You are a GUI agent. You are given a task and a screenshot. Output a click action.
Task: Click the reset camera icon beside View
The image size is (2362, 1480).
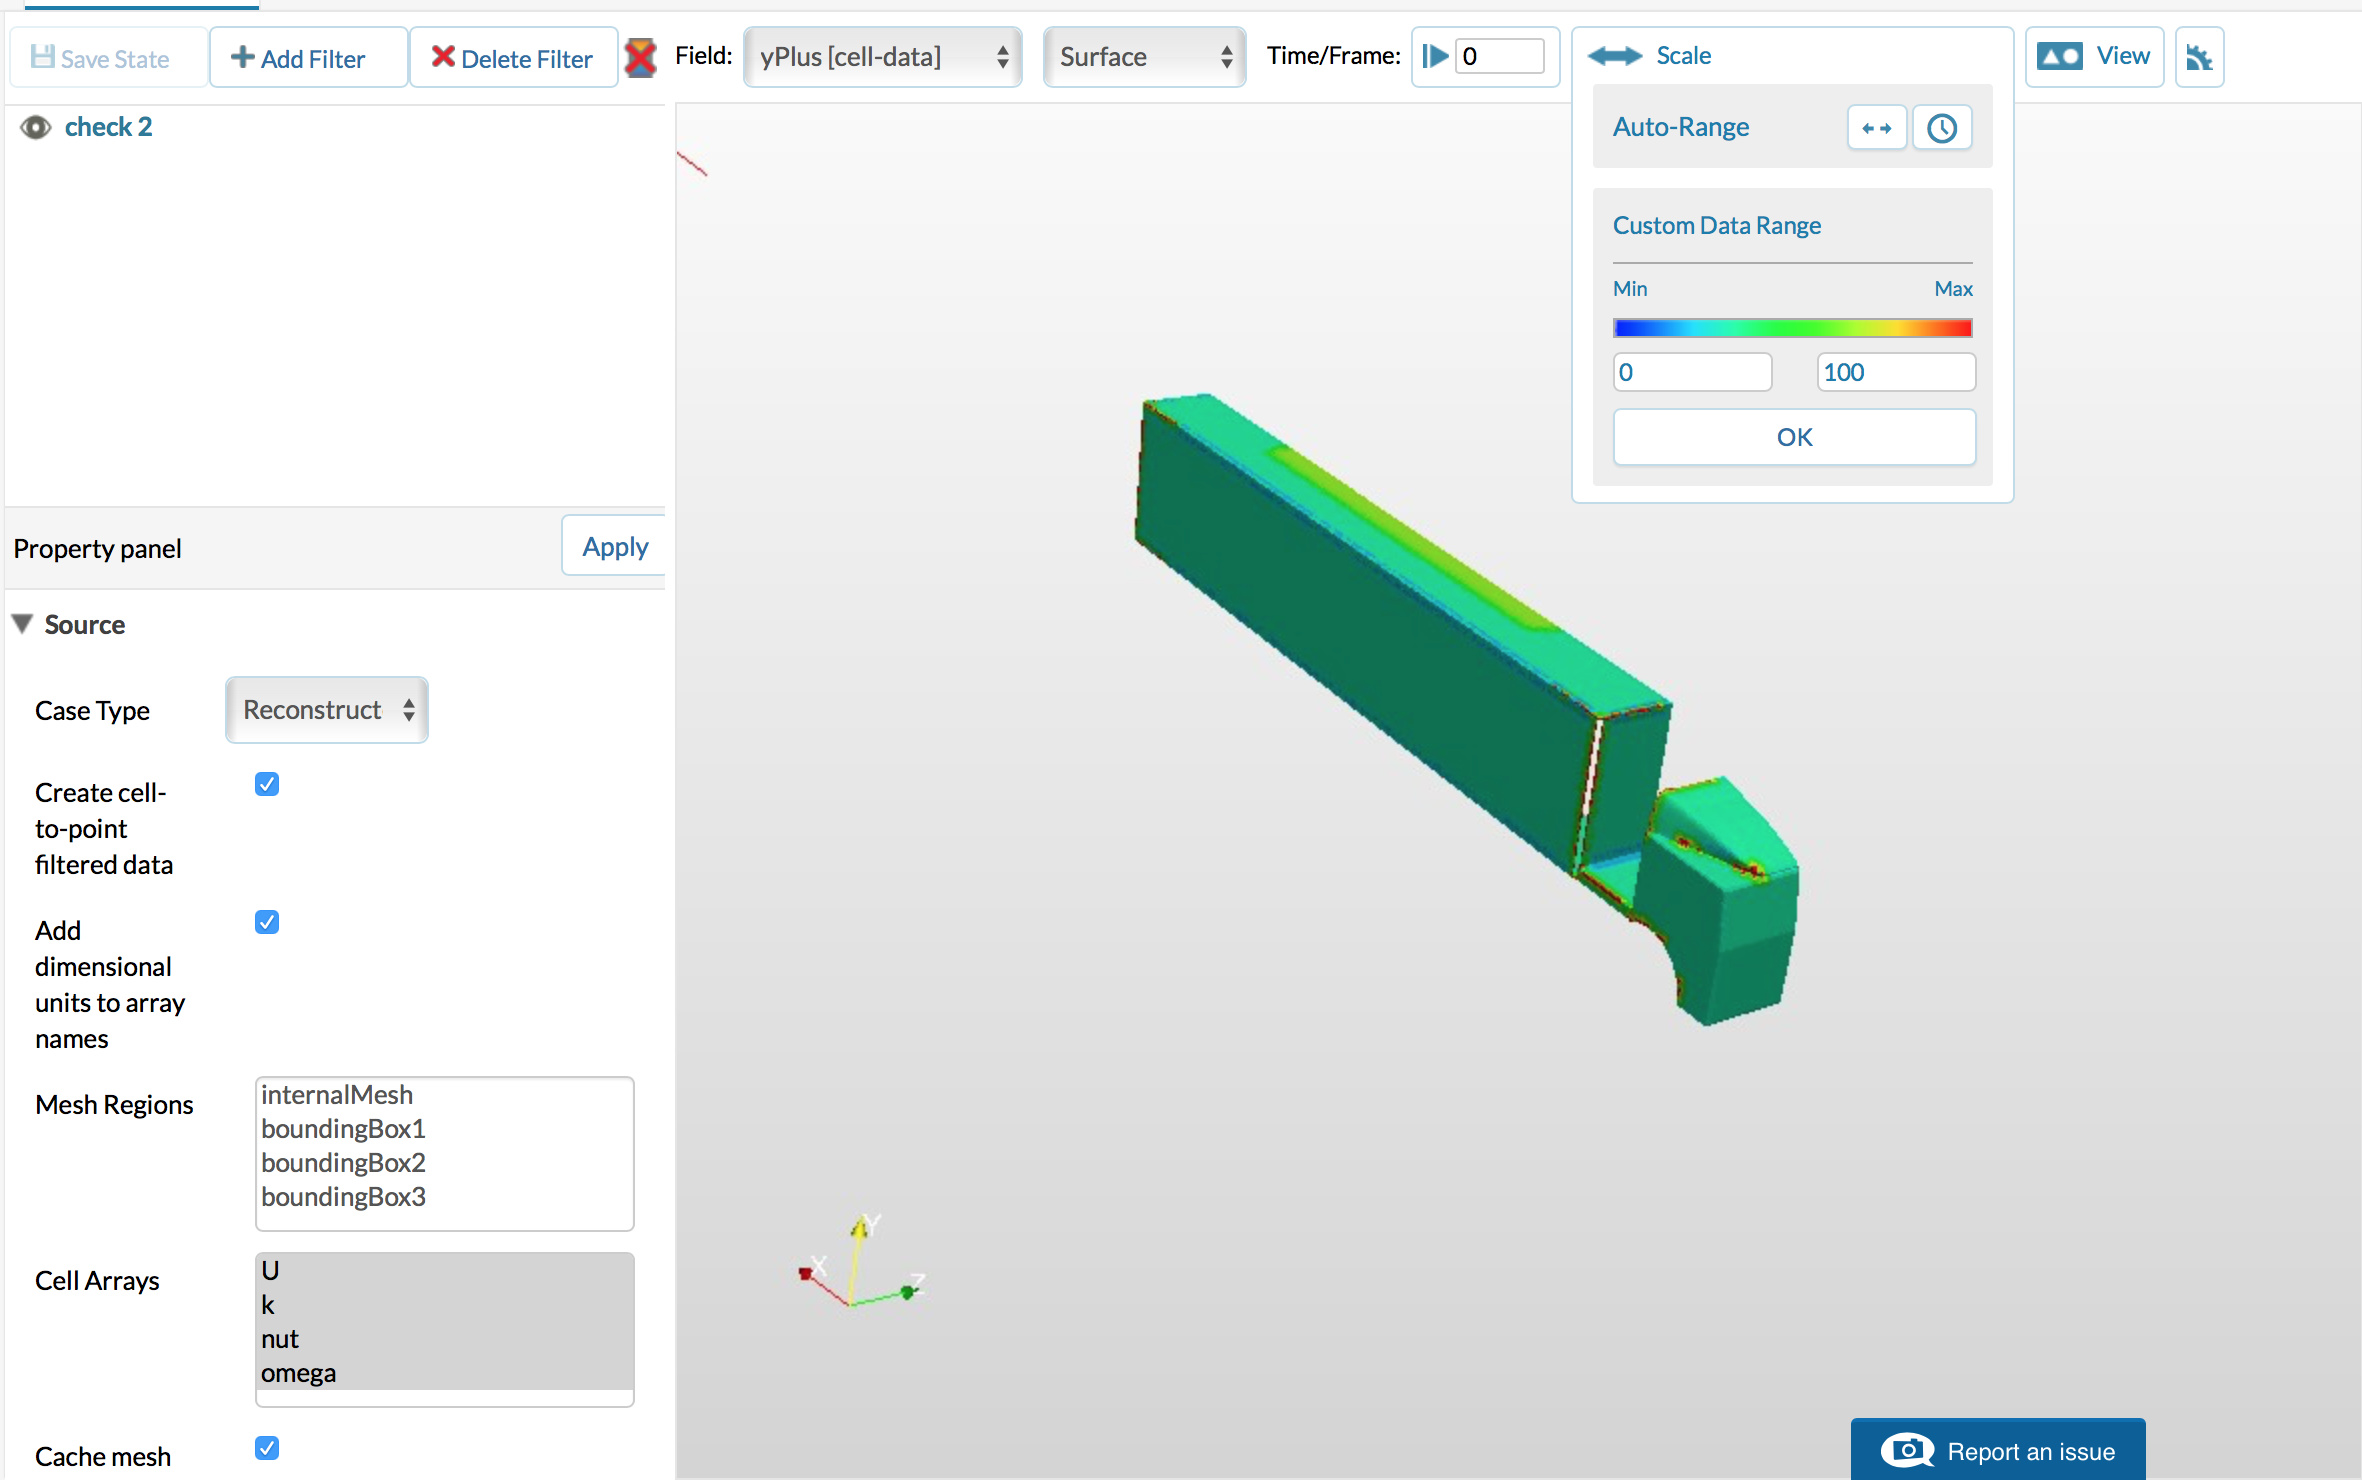[x=2198, y=57]
